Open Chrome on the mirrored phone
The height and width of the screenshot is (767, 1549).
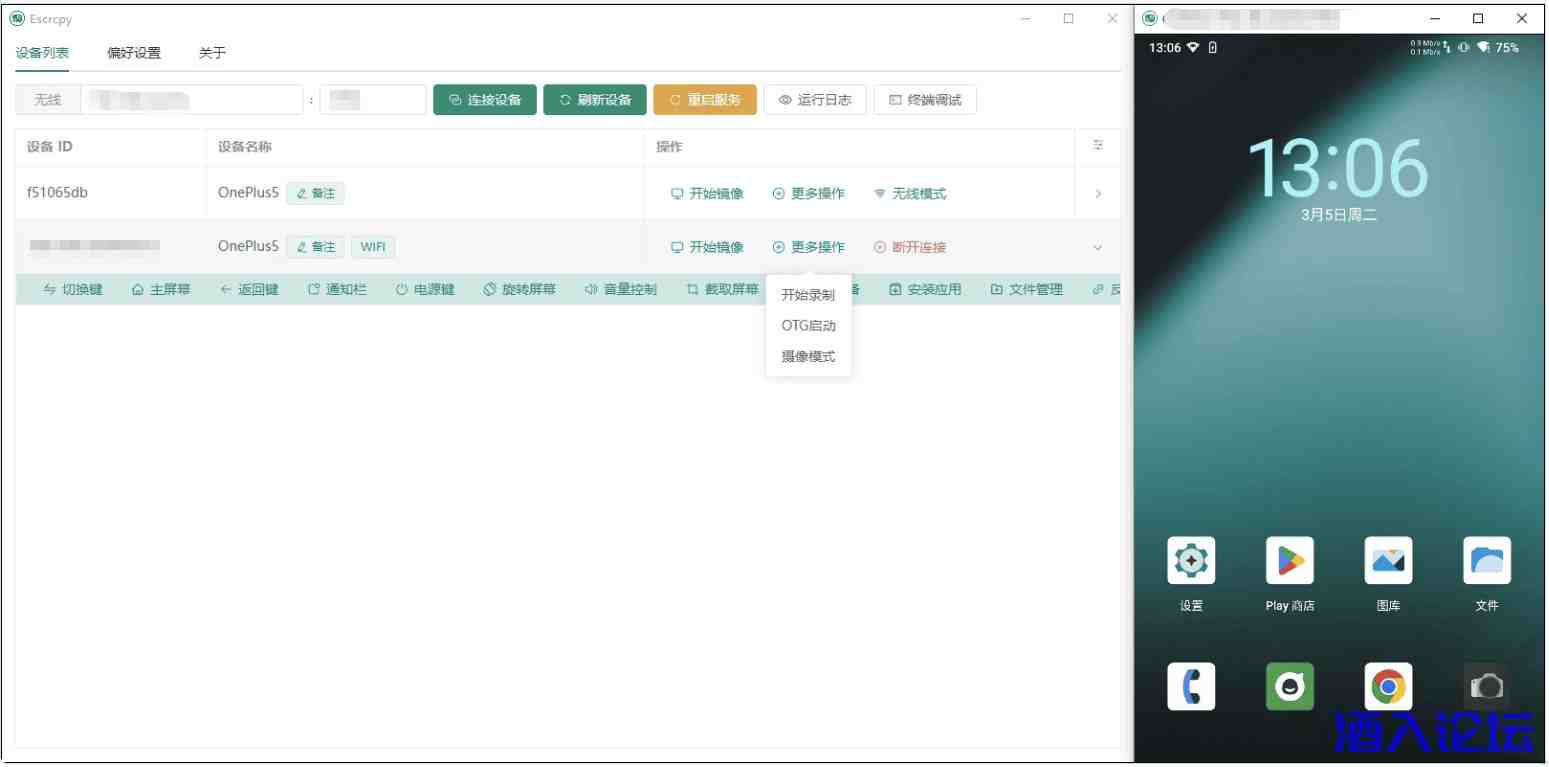1388,686
